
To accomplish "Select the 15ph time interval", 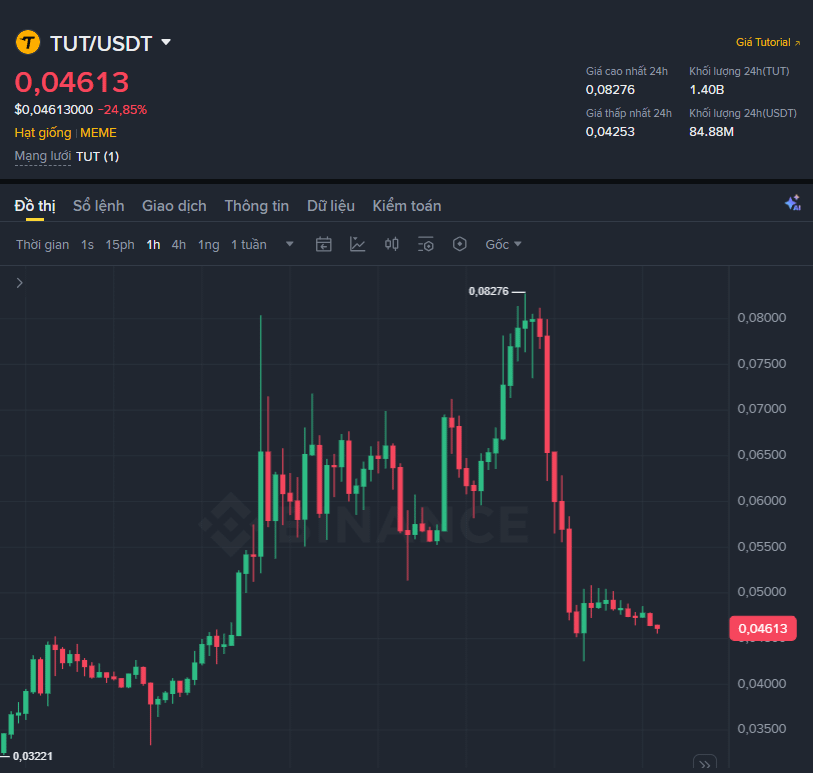I will click(x=120, y=245).
